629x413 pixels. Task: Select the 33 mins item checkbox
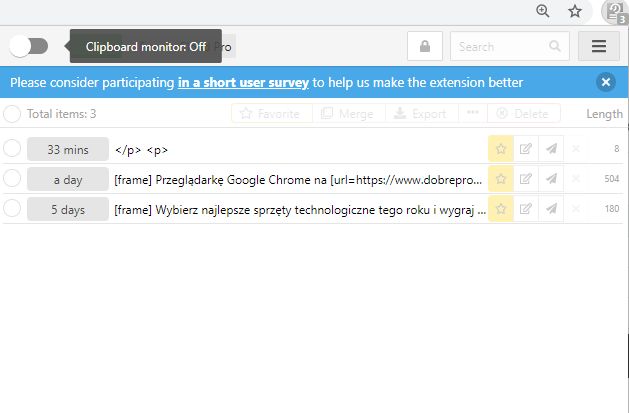(12, 149)
